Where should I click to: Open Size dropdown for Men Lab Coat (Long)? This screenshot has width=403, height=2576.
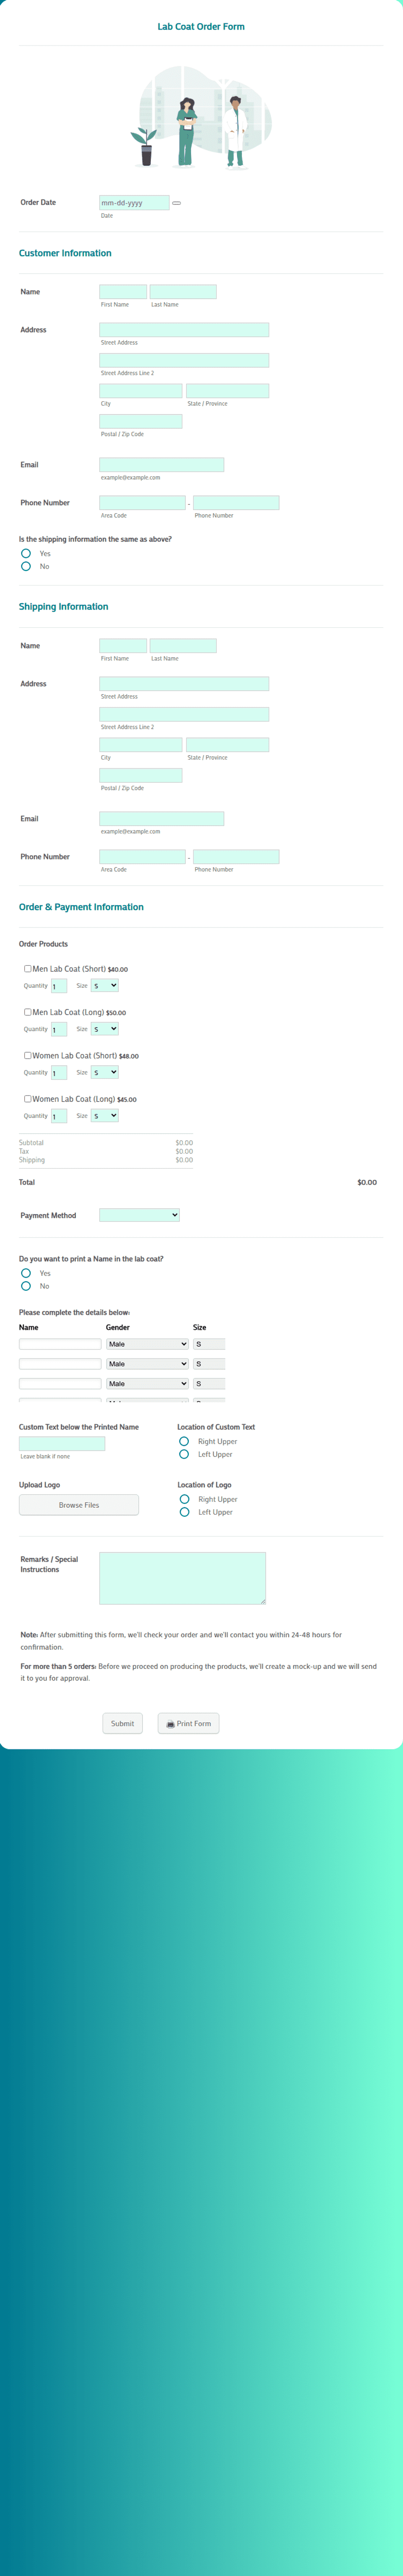[x=105, y=1029]
